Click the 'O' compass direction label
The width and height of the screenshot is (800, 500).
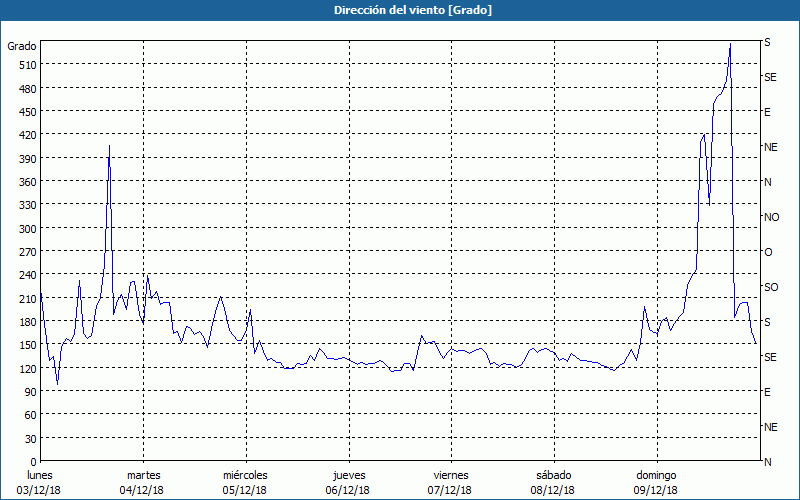[768, 252]
